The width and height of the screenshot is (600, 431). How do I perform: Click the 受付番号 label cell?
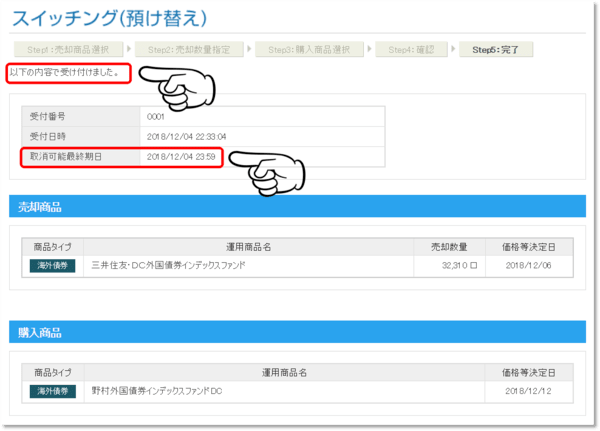coord(81,116)
